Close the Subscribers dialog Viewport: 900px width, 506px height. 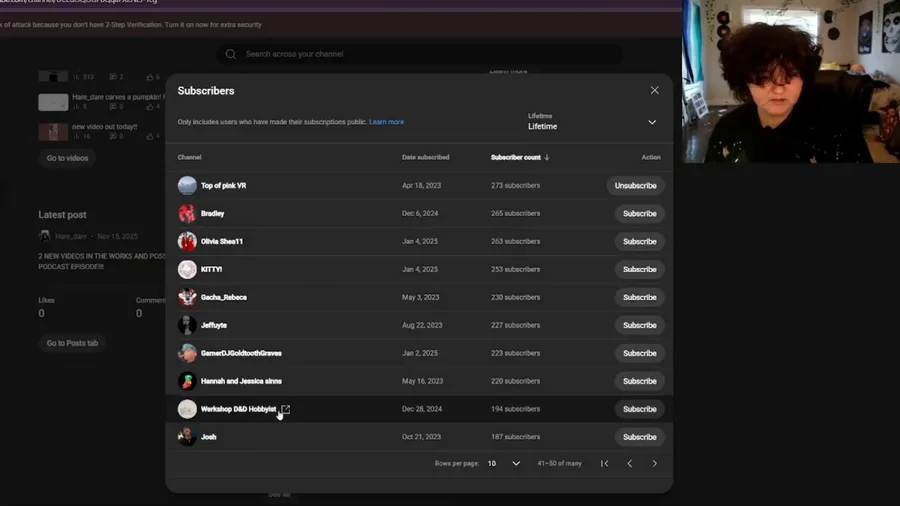654,90
